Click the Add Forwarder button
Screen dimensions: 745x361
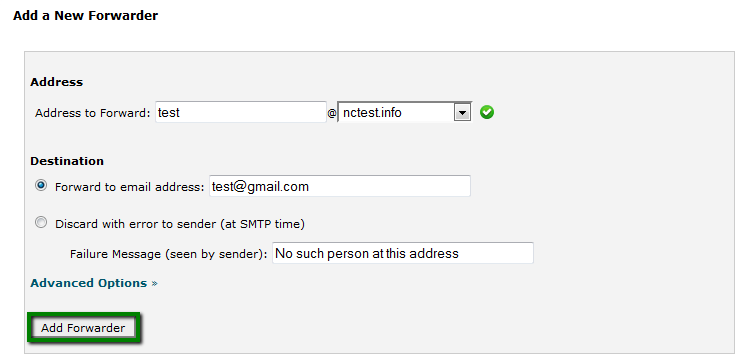pyautogui.click(x=83, y=328)
